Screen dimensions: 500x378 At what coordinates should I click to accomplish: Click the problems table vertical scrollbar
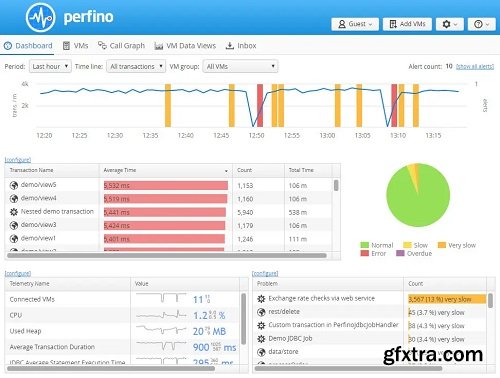pos(490,300)
